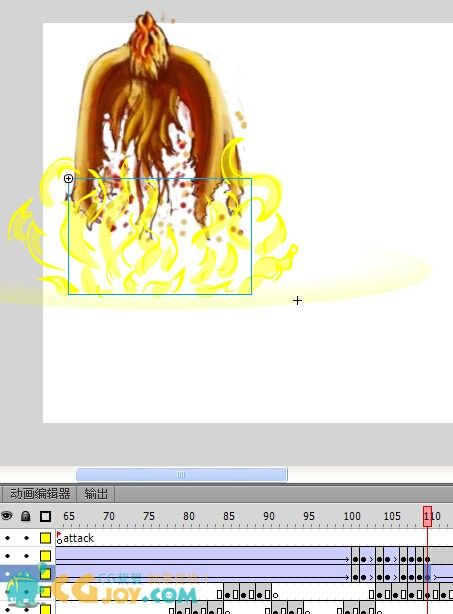Jump to frame 100 on the ruler
Image resolution: width=453 pixels, height=614 pixels.
tap(352, 516)
